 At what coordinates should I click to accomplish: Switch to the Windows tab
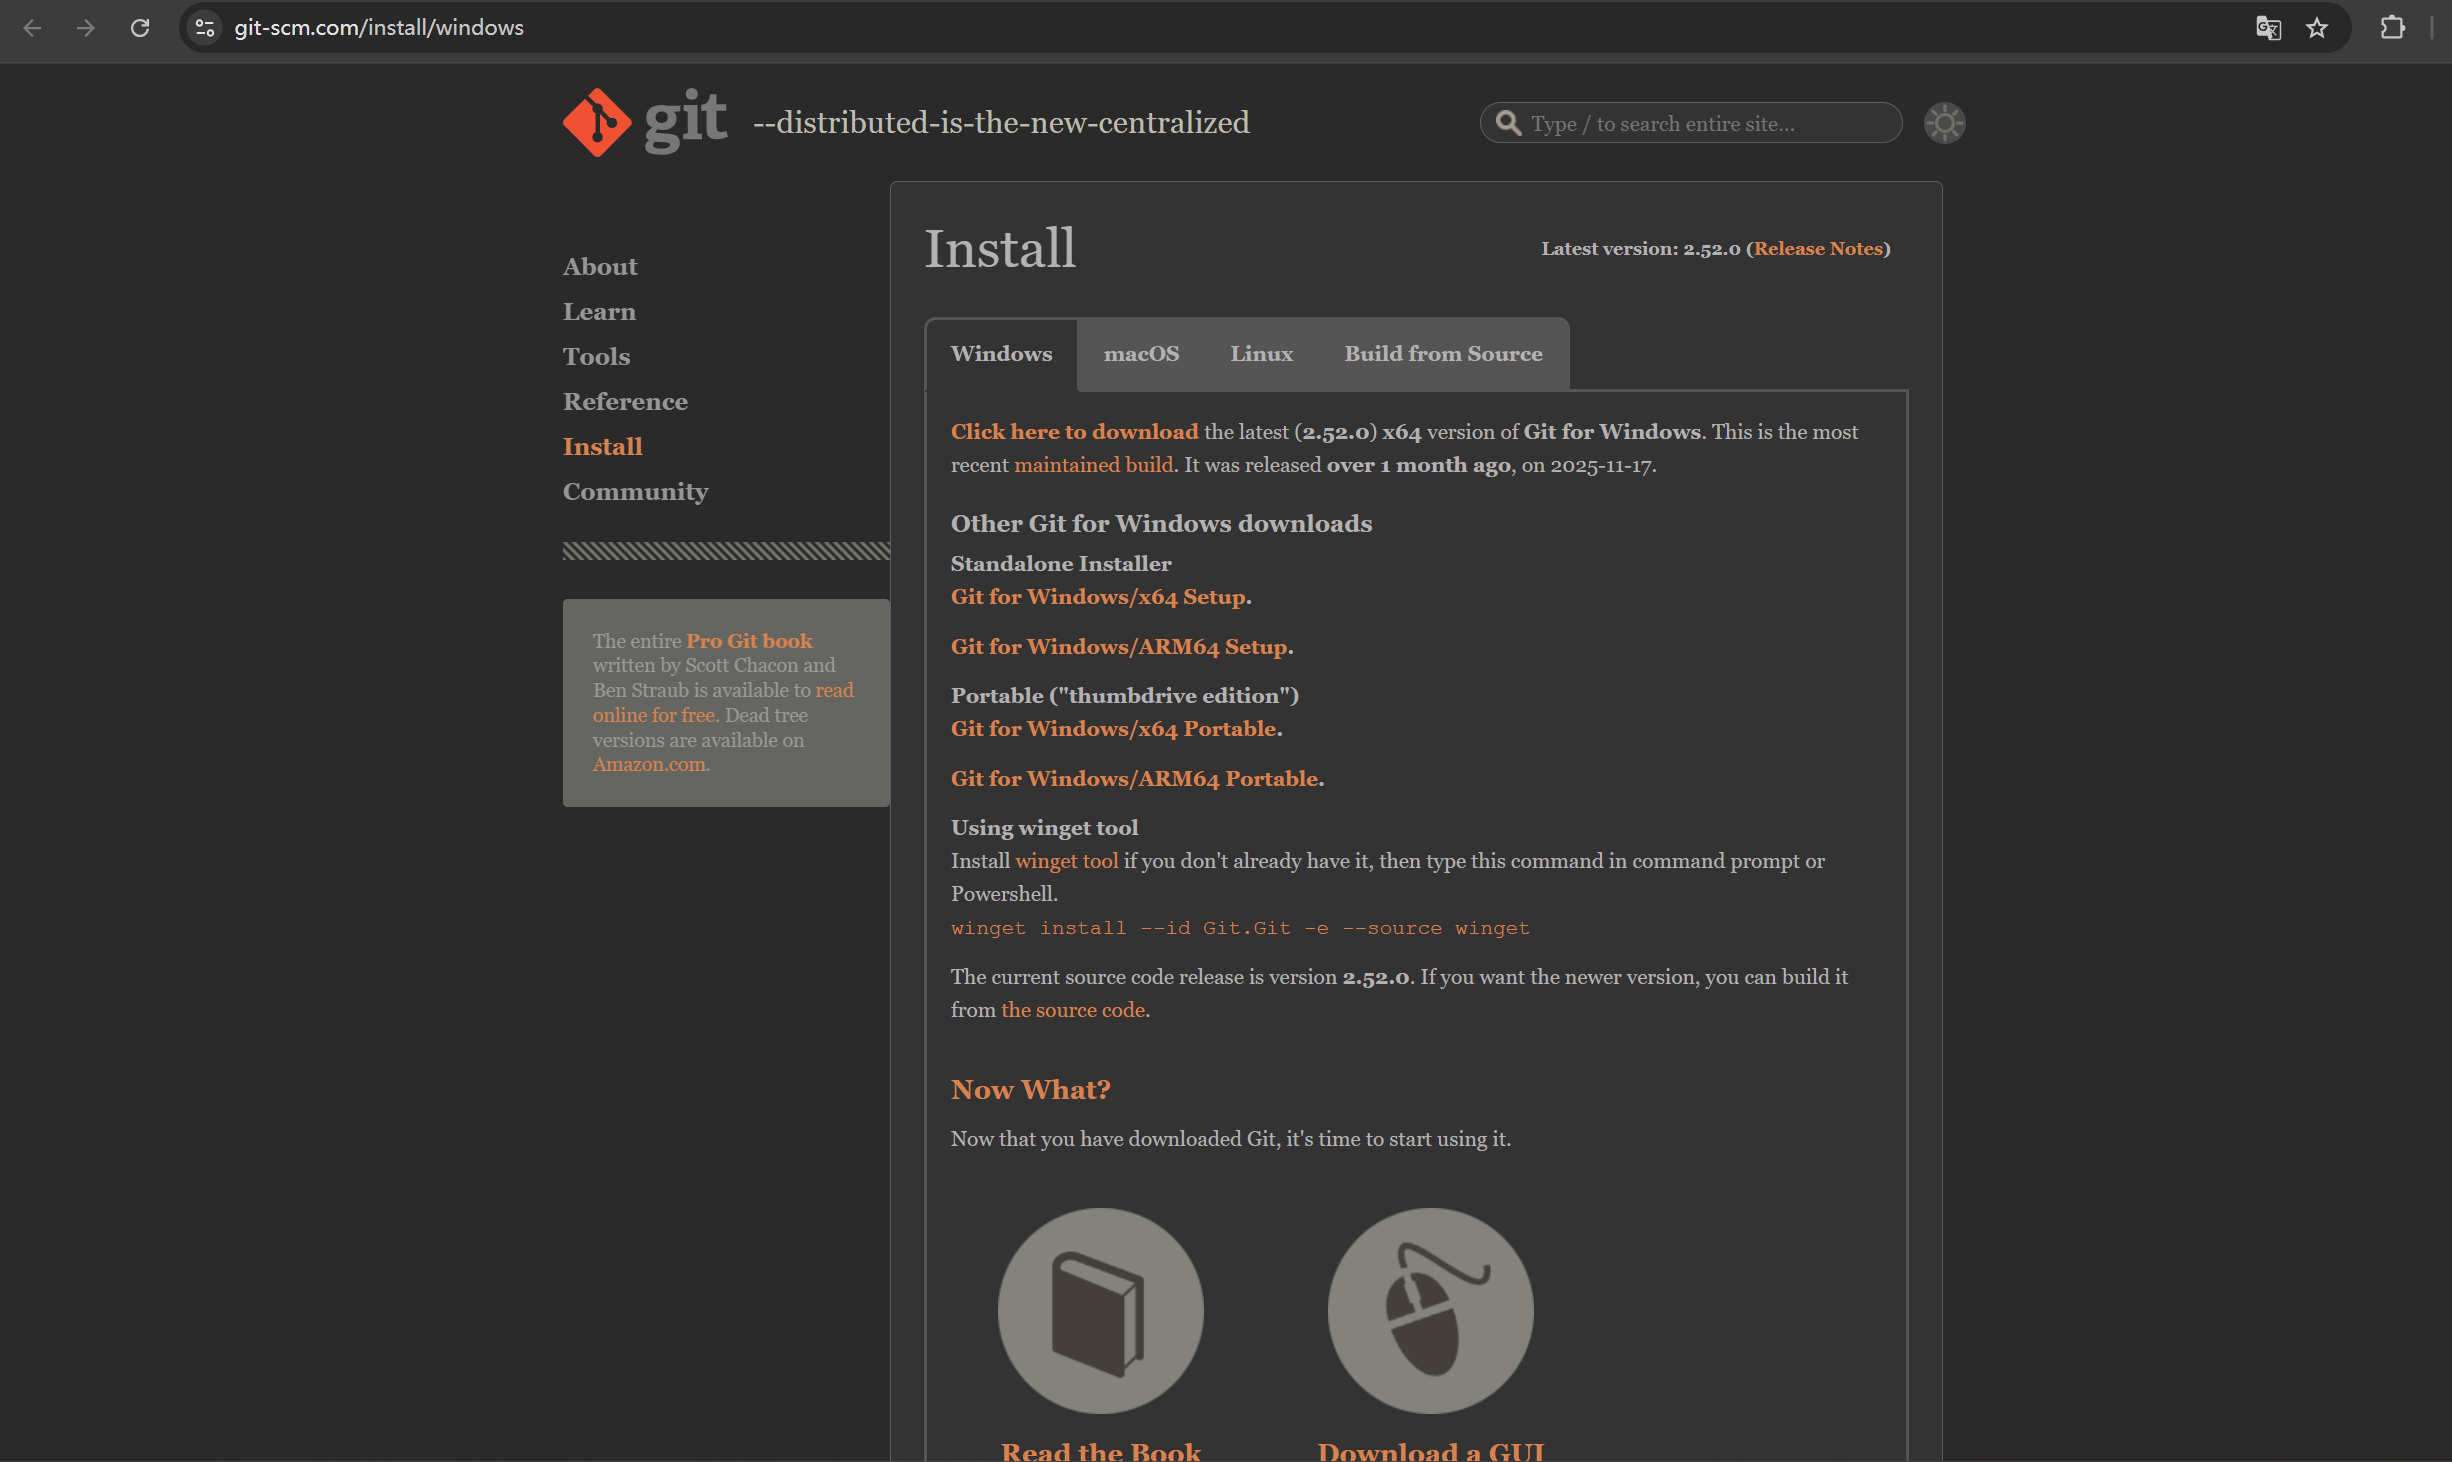point(1001,354)
